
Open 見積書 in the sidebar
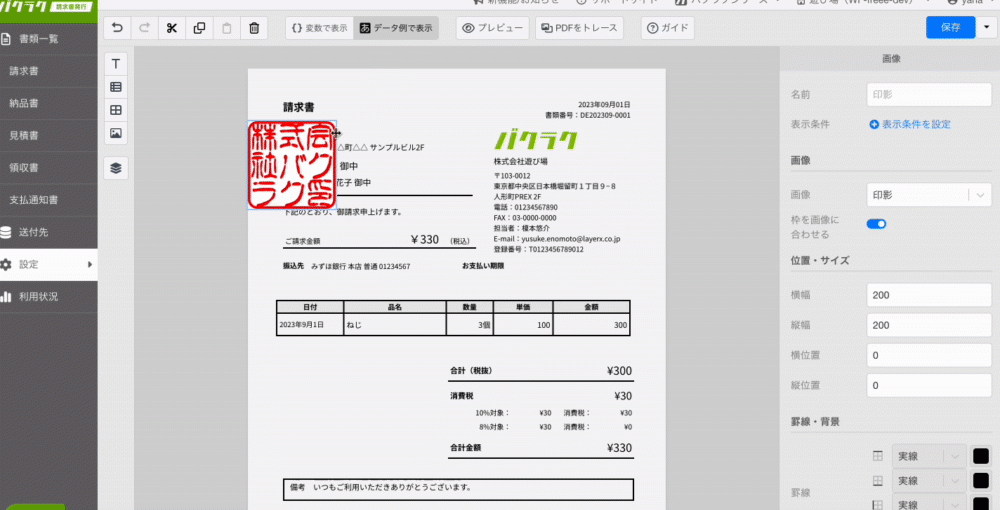point(48,136)
